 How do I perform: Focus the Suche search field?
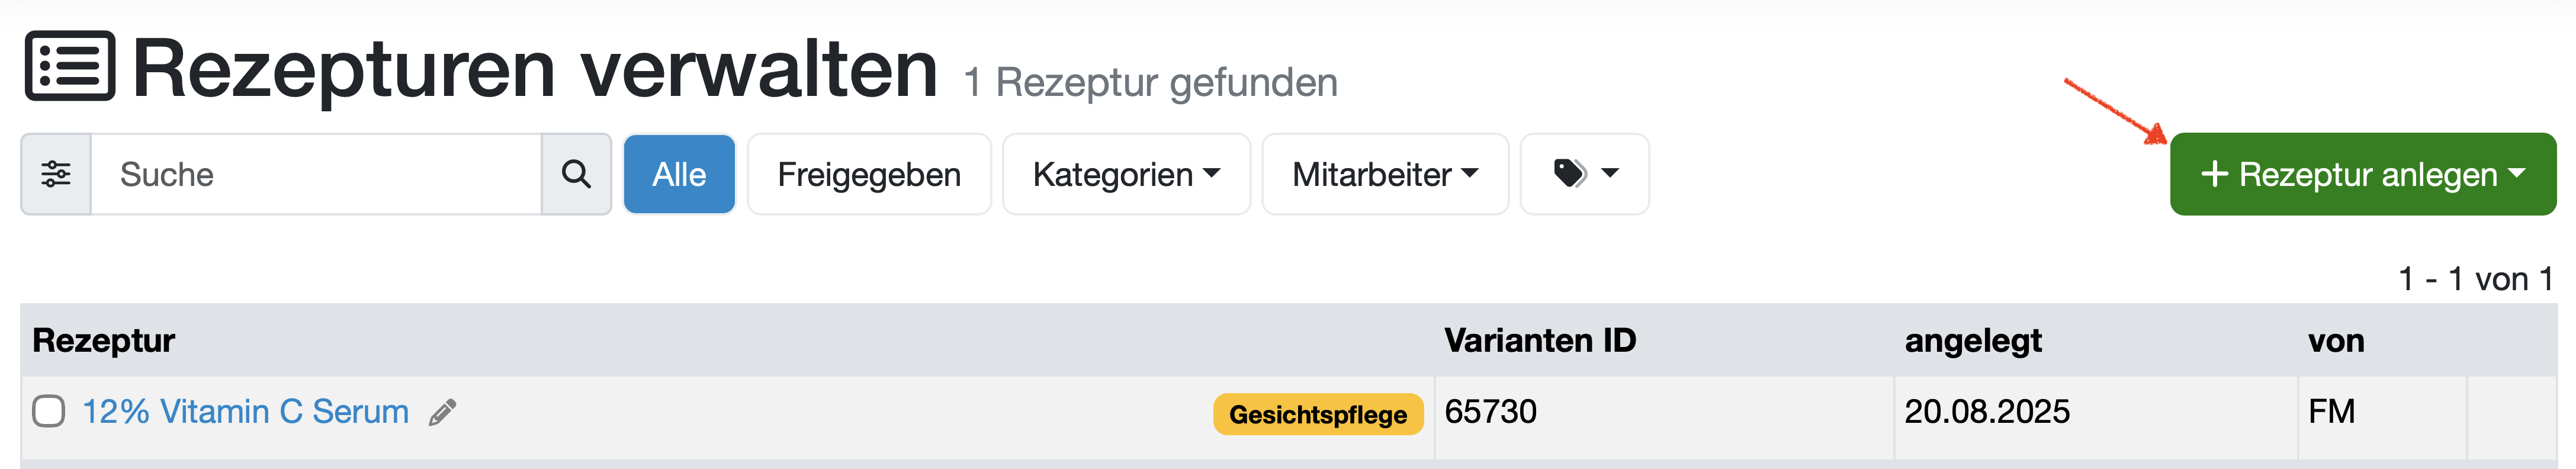point(316,174)
